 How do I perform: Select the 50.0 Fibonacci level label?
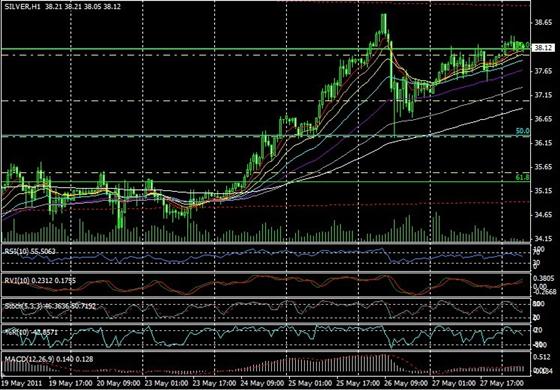[522, 131]
